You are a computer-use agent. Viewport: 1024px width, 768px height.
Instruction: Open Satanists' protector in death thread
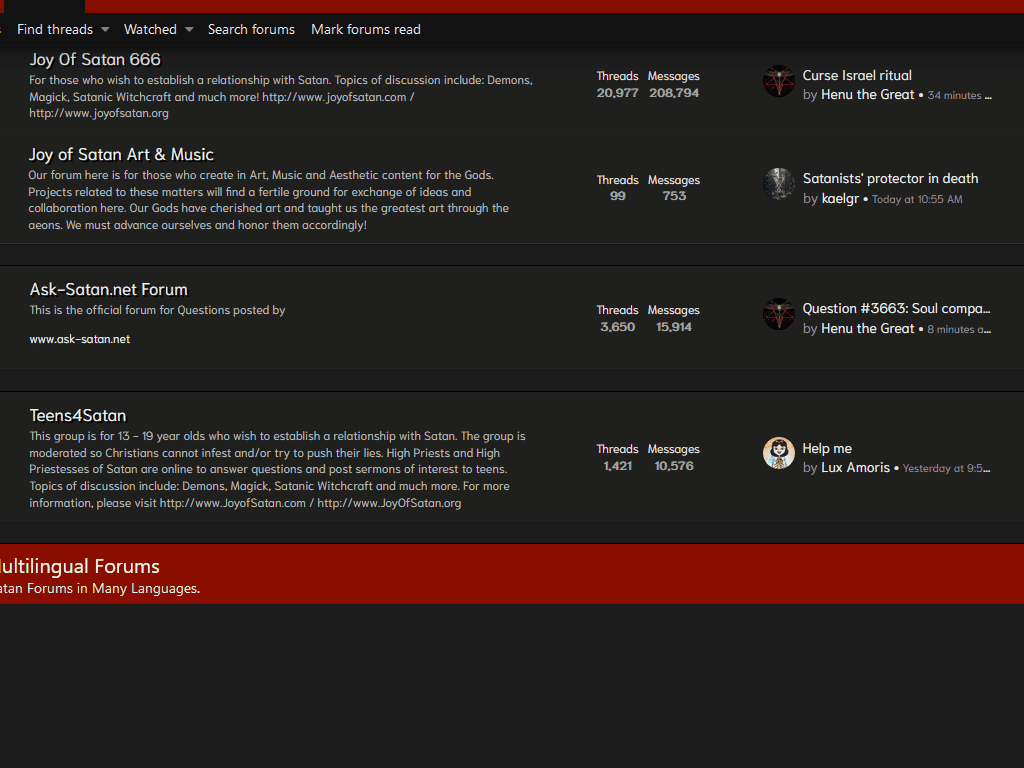(x=890, y=178)
